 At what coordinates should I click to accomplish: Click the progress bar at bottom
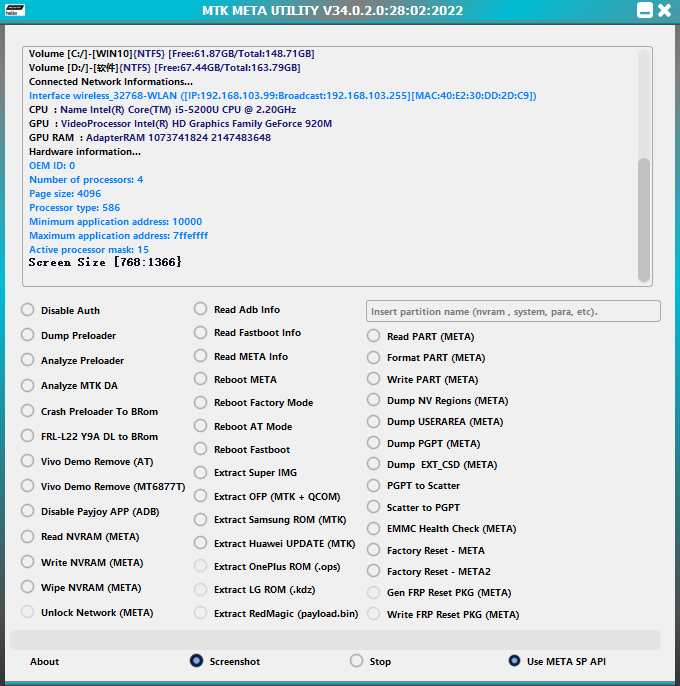tap(335, 640)
